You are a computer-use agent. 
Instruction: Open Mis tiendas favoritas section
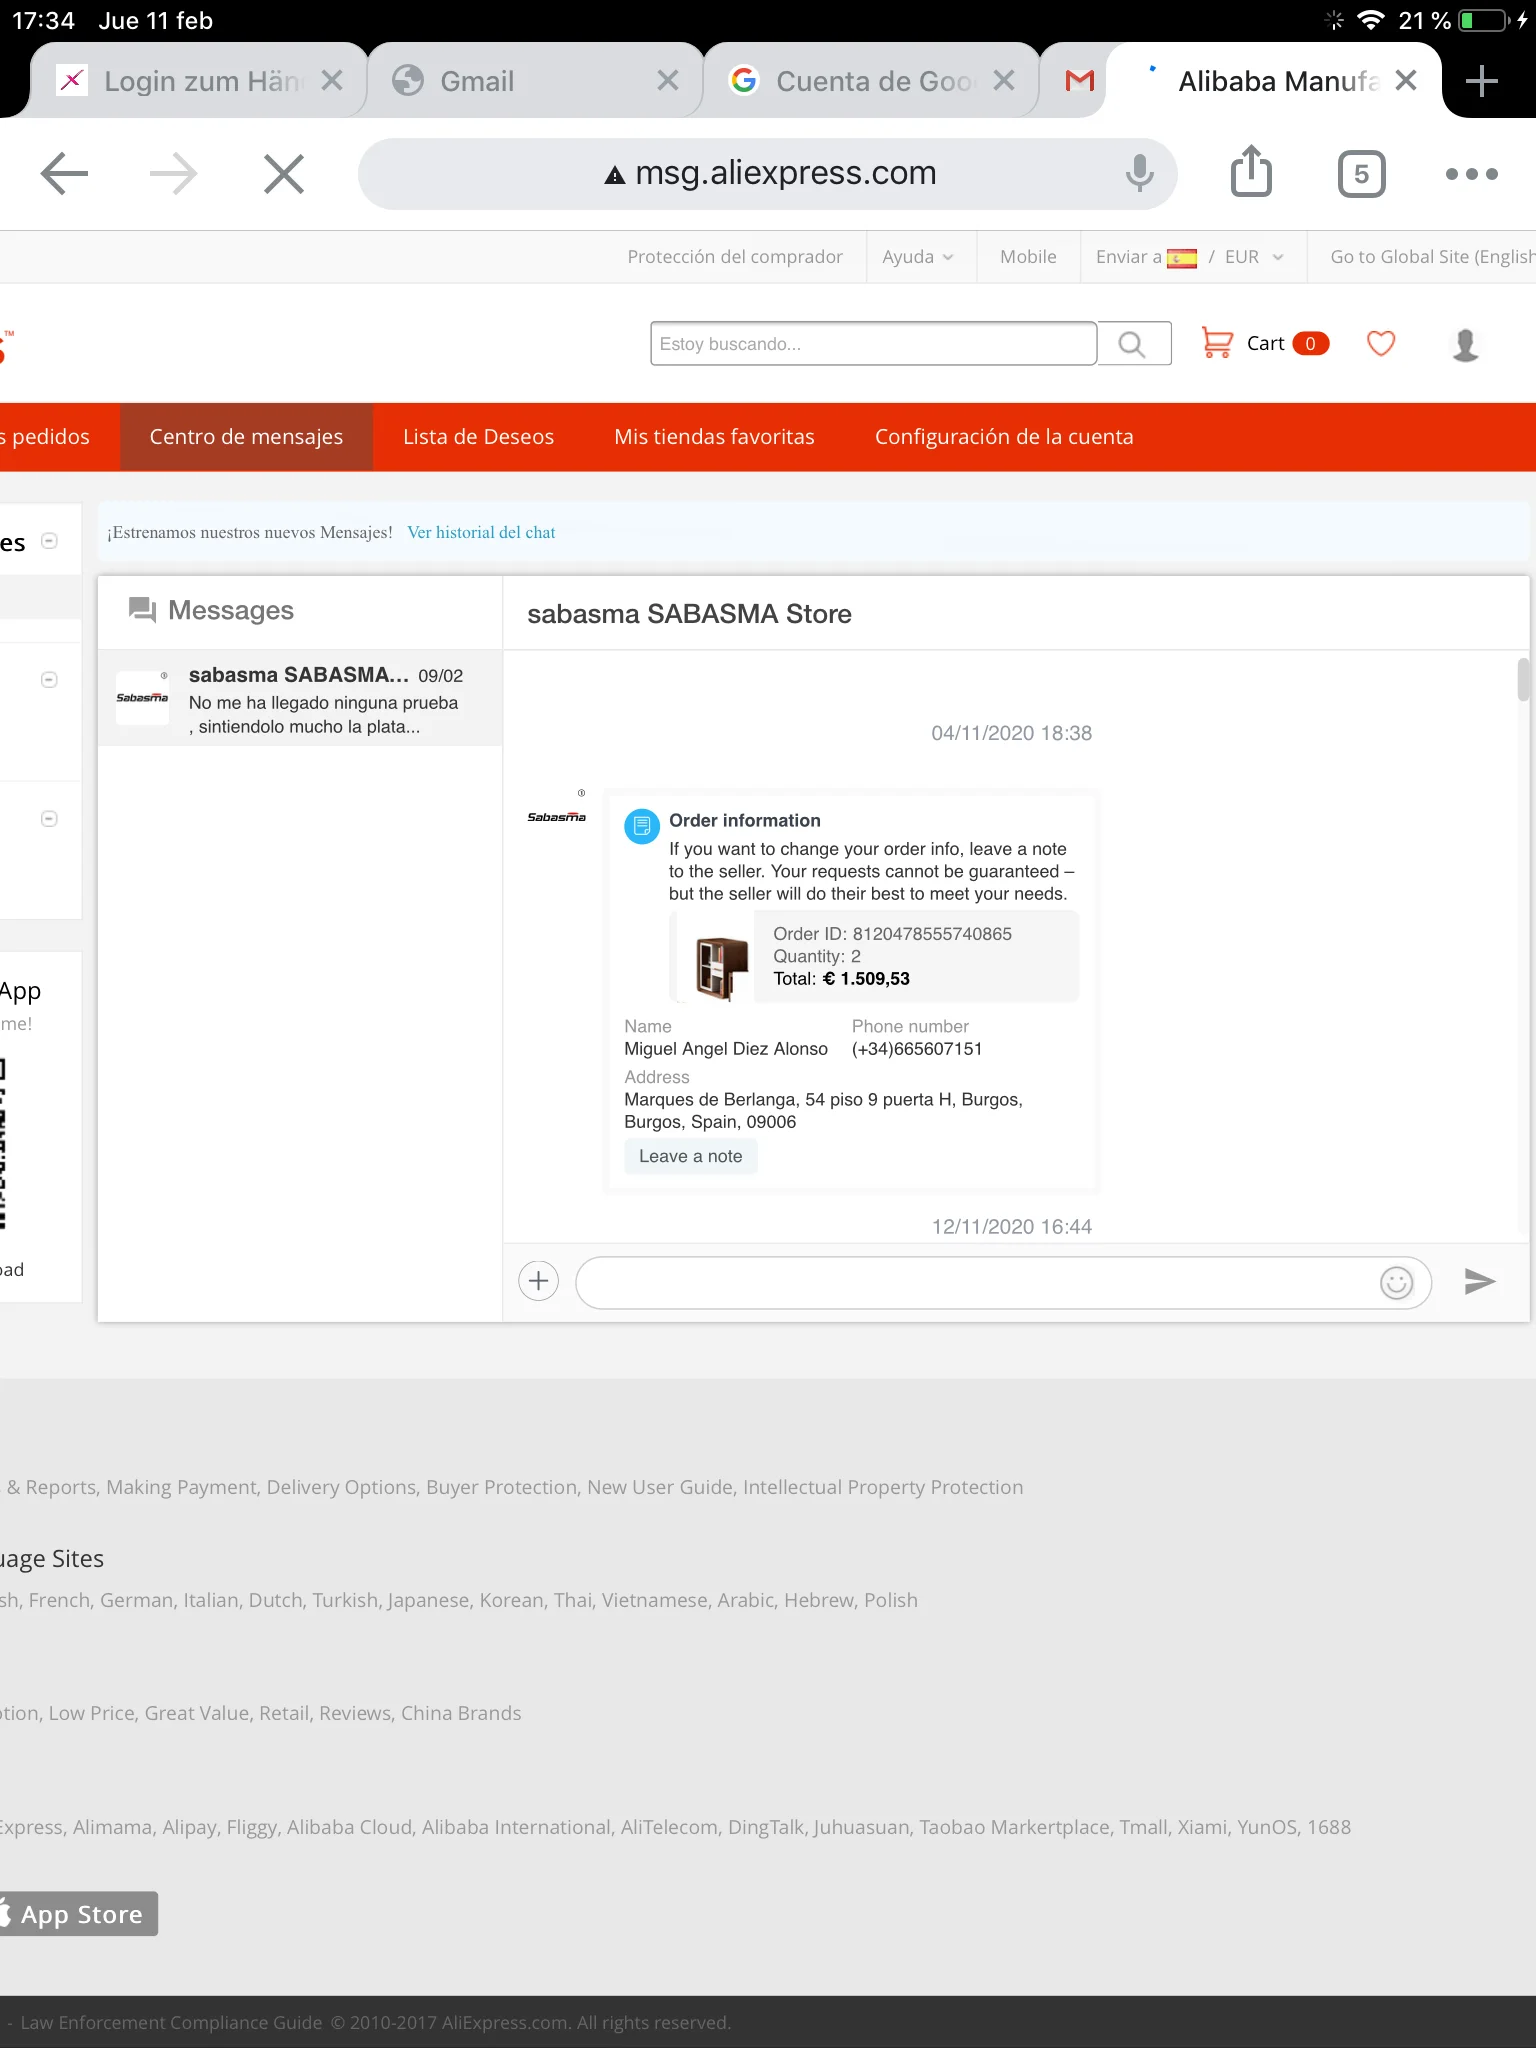714,437
